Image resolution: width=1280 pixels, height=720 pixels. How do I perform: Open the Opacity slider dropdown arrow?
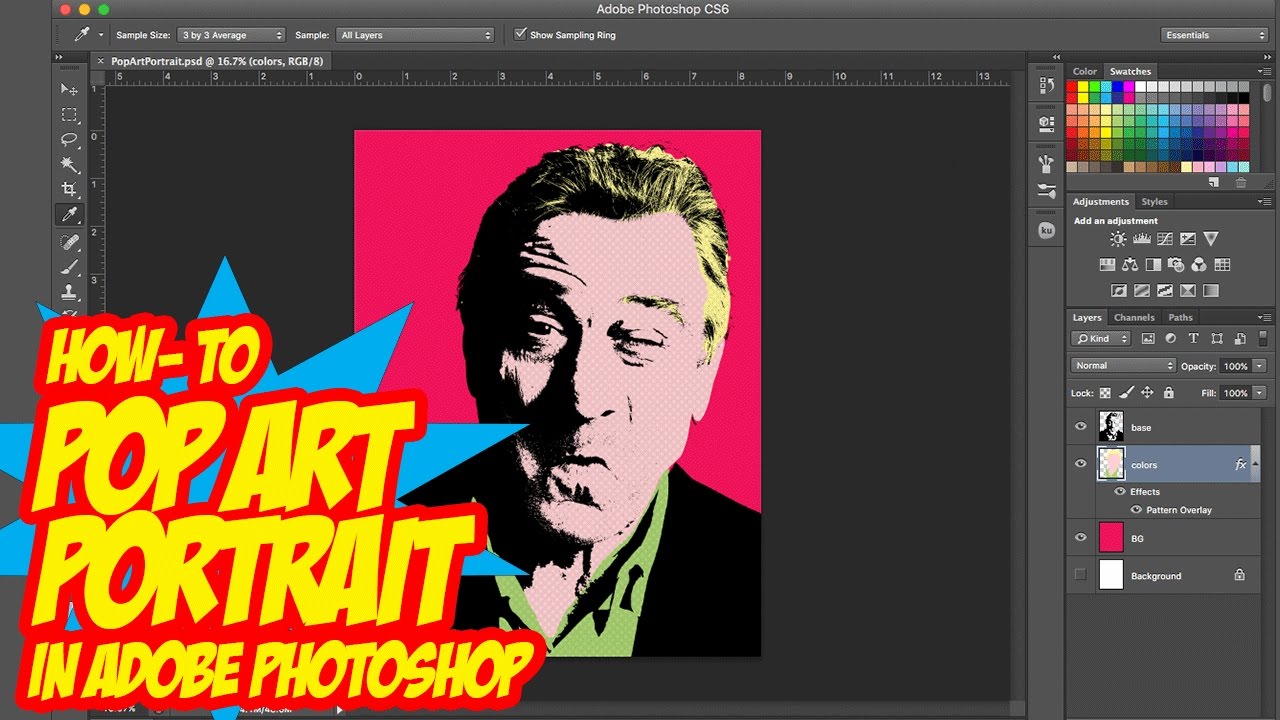click(1260, 366)
